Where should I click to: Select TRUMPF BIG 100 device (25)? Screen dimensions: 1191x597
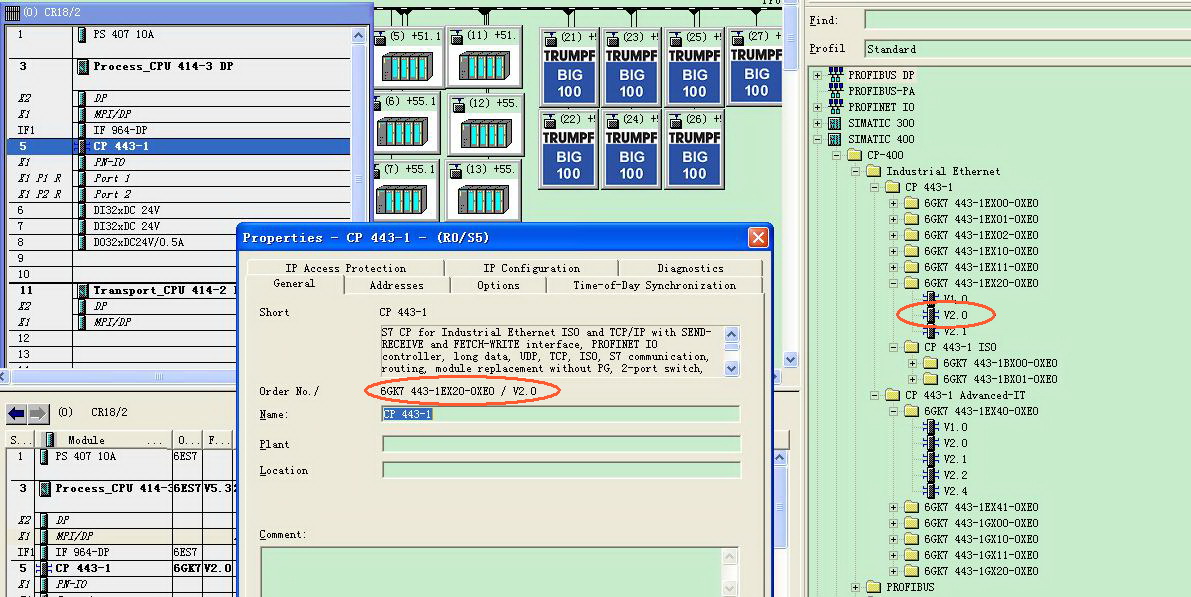(694, 67)
